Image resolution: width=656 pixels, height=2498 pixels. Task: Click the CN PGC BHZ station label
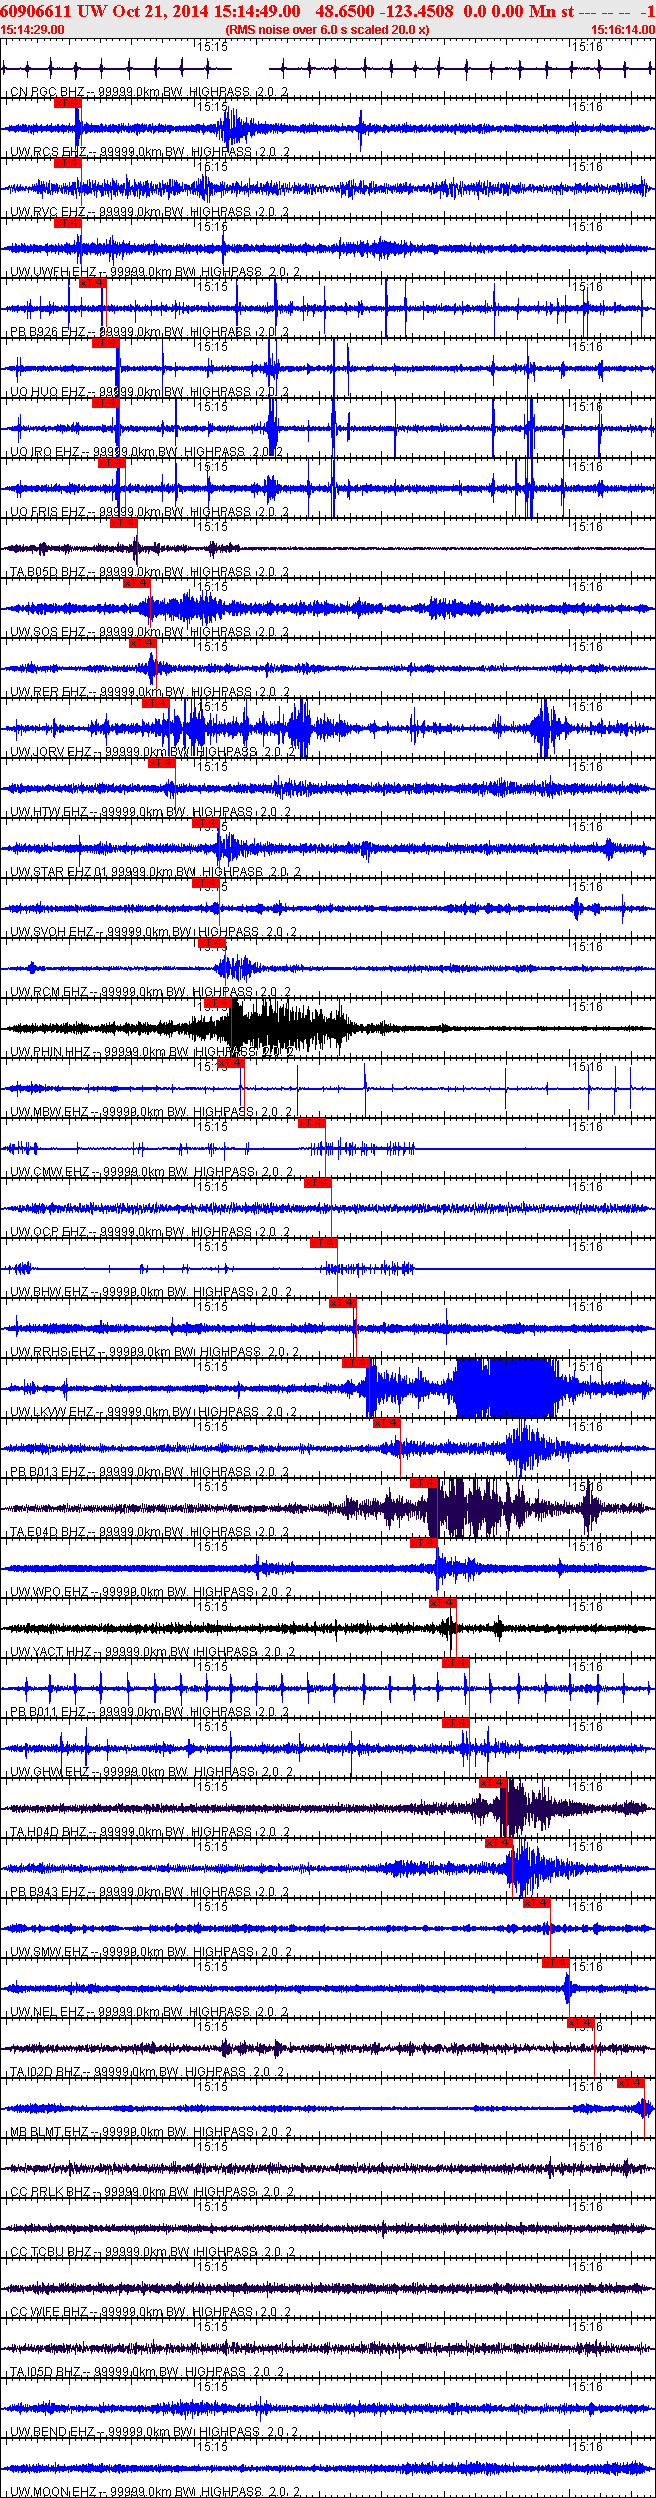(x=47, y=92)
